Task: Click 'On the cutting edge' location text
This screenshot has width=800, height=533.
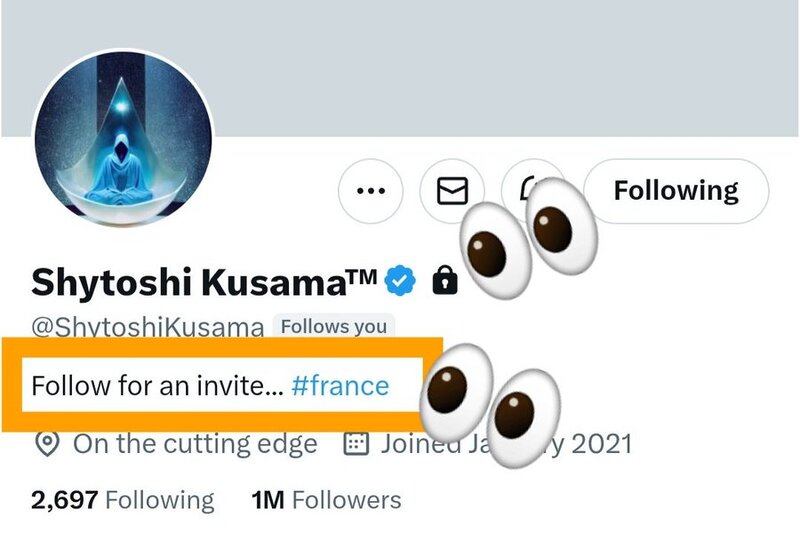Action: (x=195, y=444)
